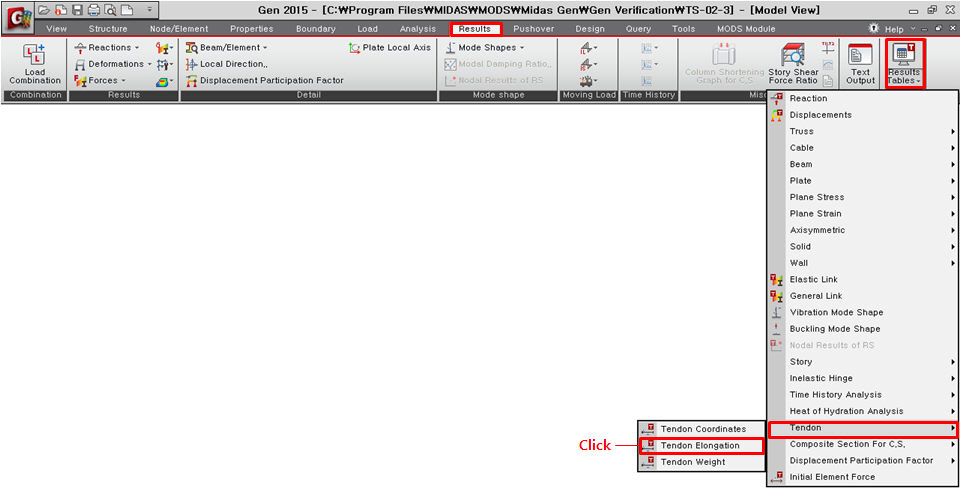The image size is (961, 501).
Task: Expand the Cable submenu
Action: pos(862,148)
